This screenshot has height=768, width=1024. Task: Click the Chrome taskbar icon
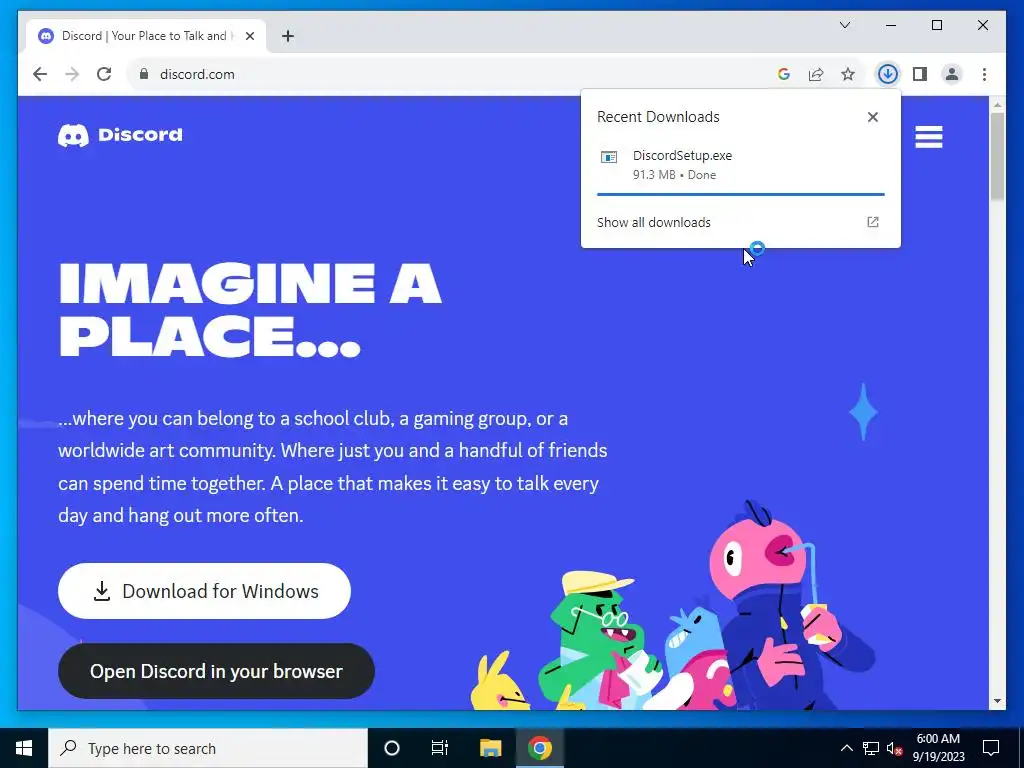click(x=540, y=748)
